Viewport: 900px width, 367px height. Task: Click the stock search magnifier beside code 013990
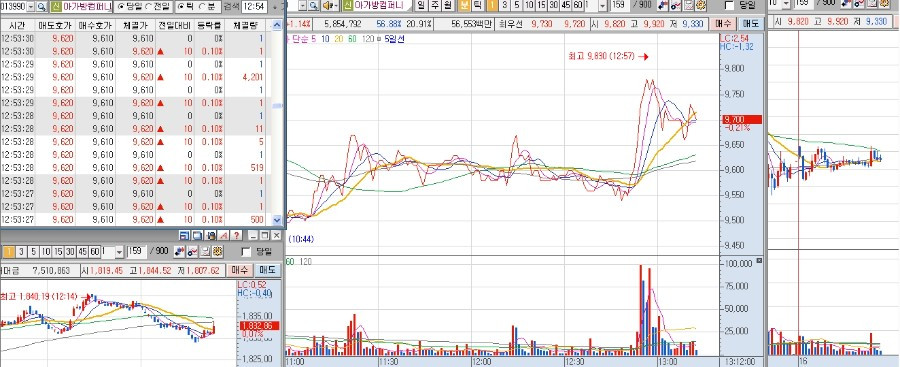41,6
